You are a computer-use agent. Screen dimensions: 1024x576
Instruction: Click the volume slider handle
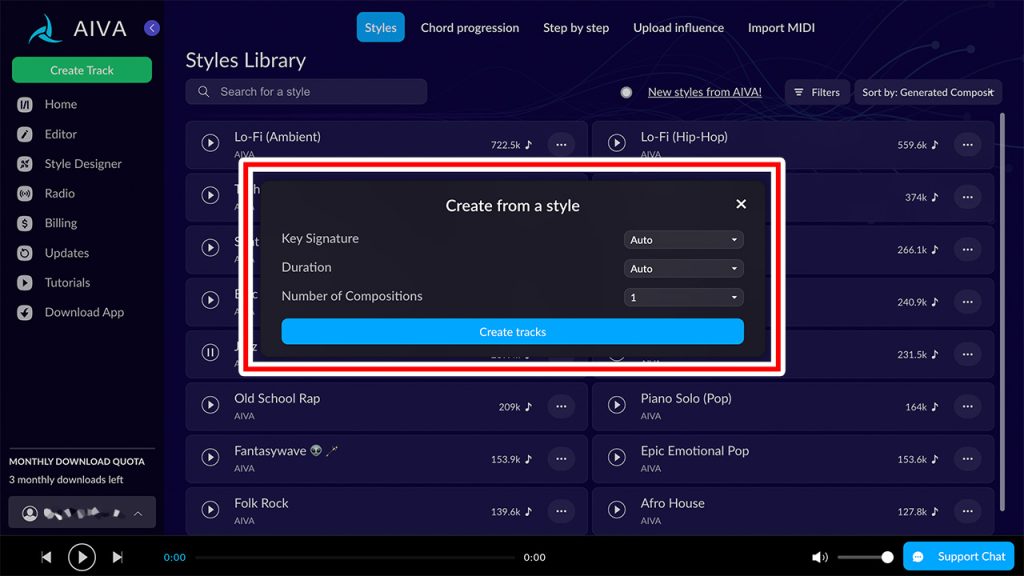(x=887, y=557)
